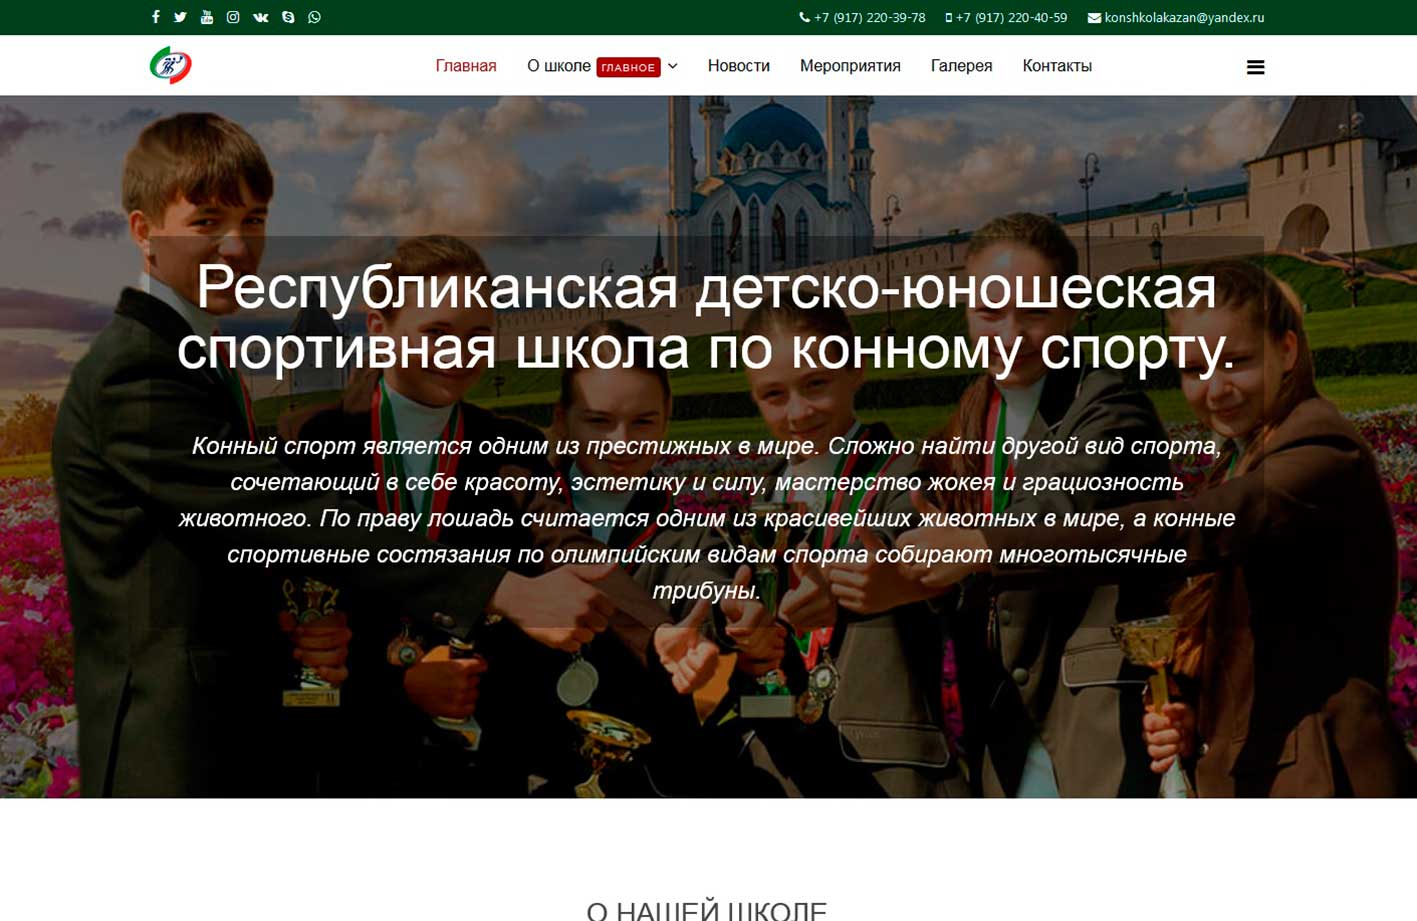The width and height of the screenshot is (1417, 921).
Task: Open the hamburger menu icon
Action: click(x=1256, y=67)
